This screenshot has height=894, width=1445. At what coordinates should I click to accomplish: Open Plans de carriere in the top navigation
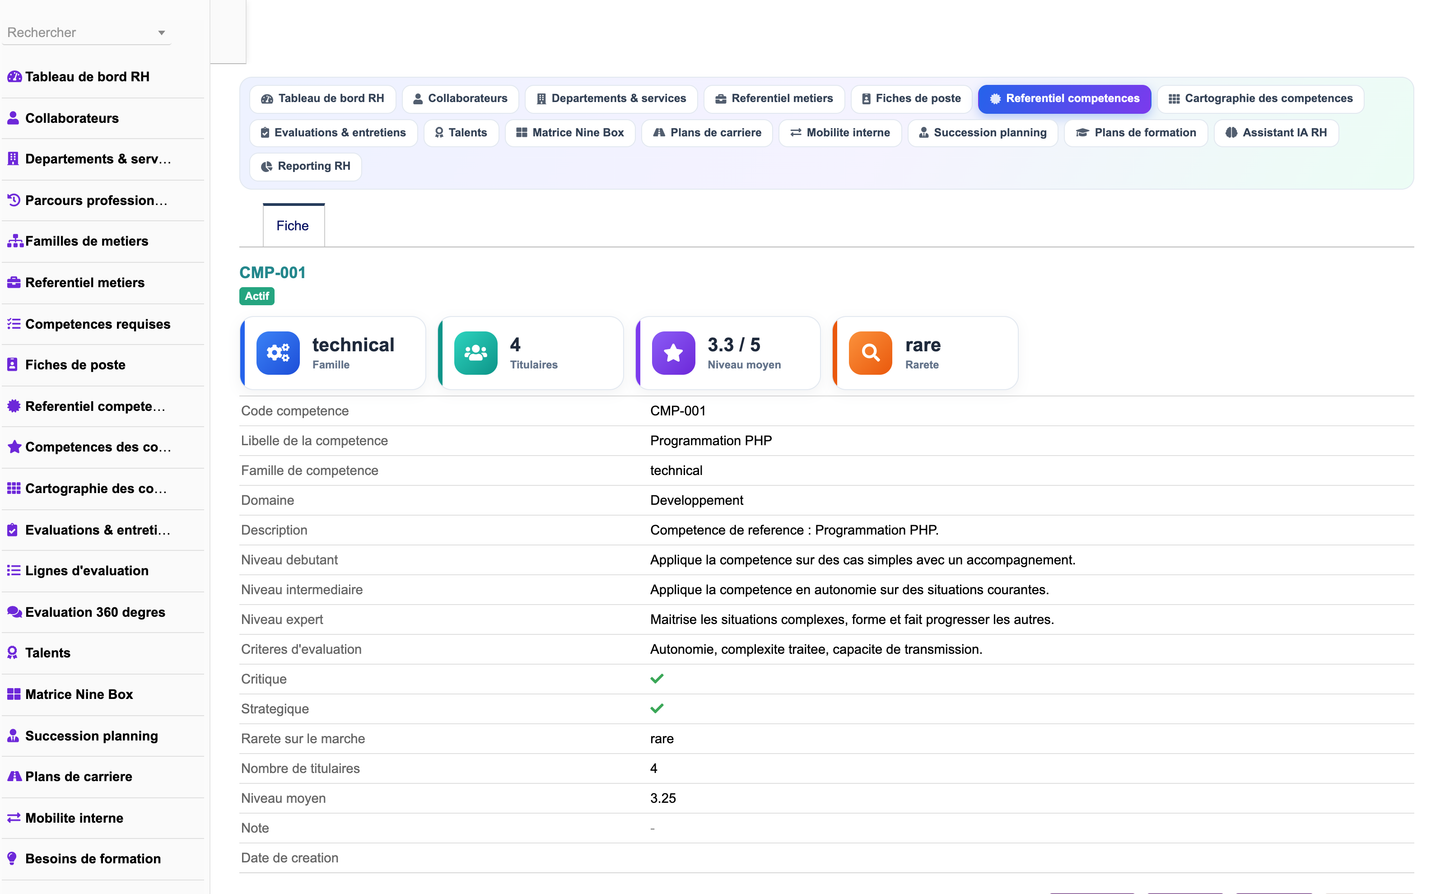click(x=707, y=133)
